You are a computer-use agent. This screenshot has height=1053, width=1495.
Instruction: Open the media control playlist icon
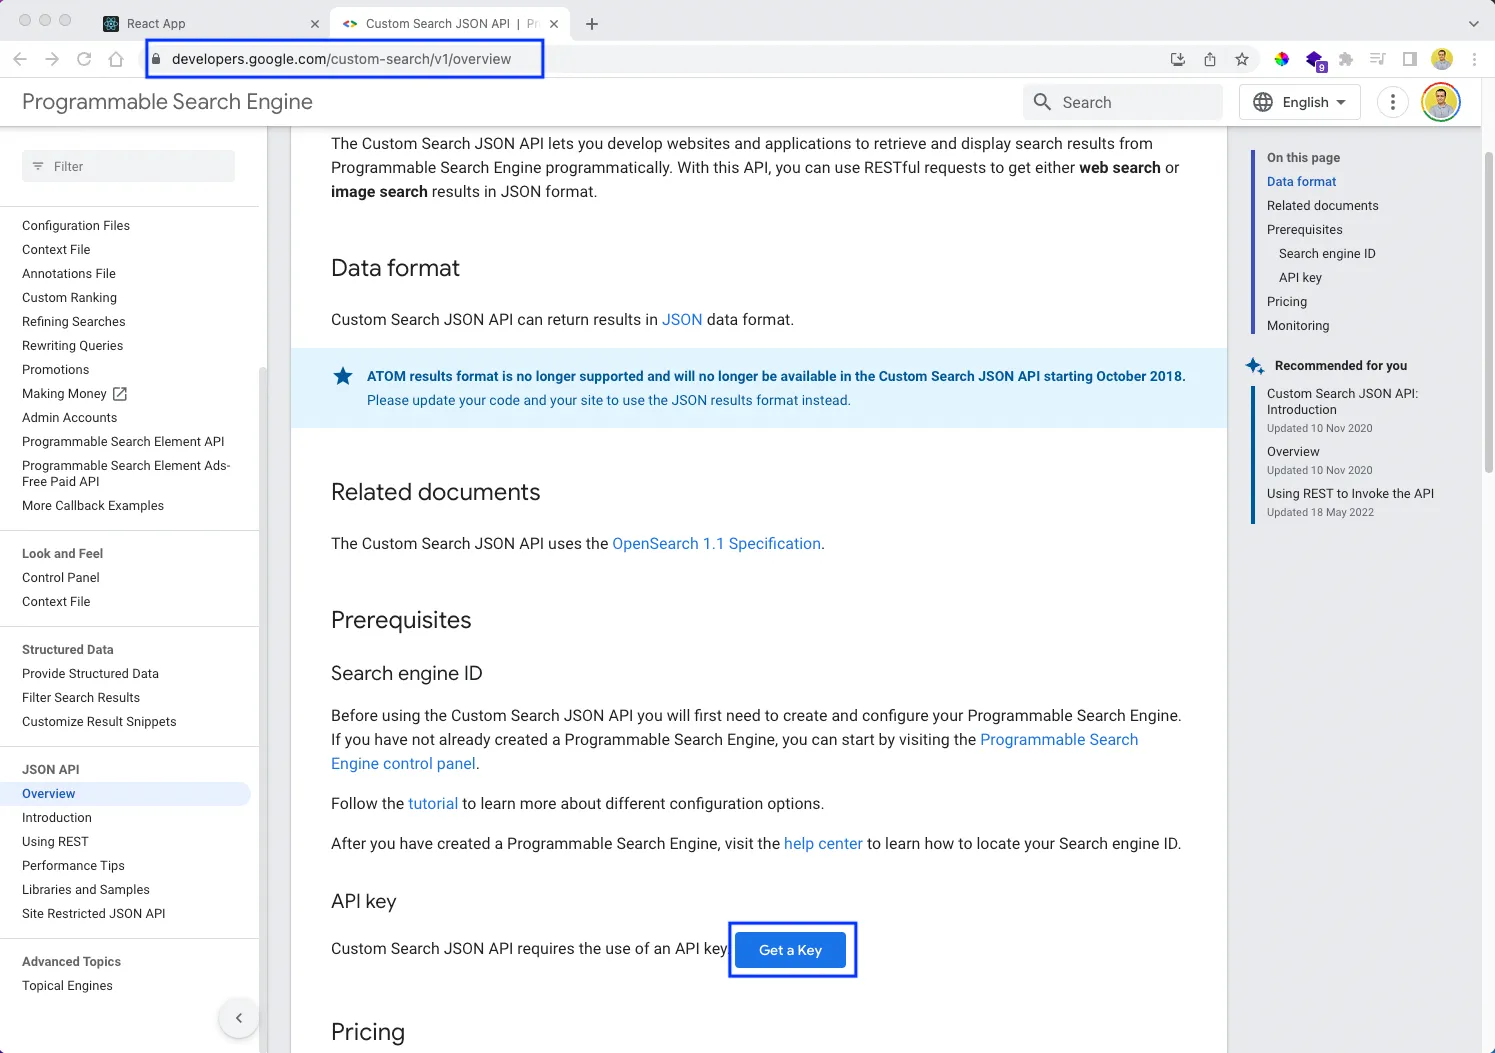click(1378, 59)
